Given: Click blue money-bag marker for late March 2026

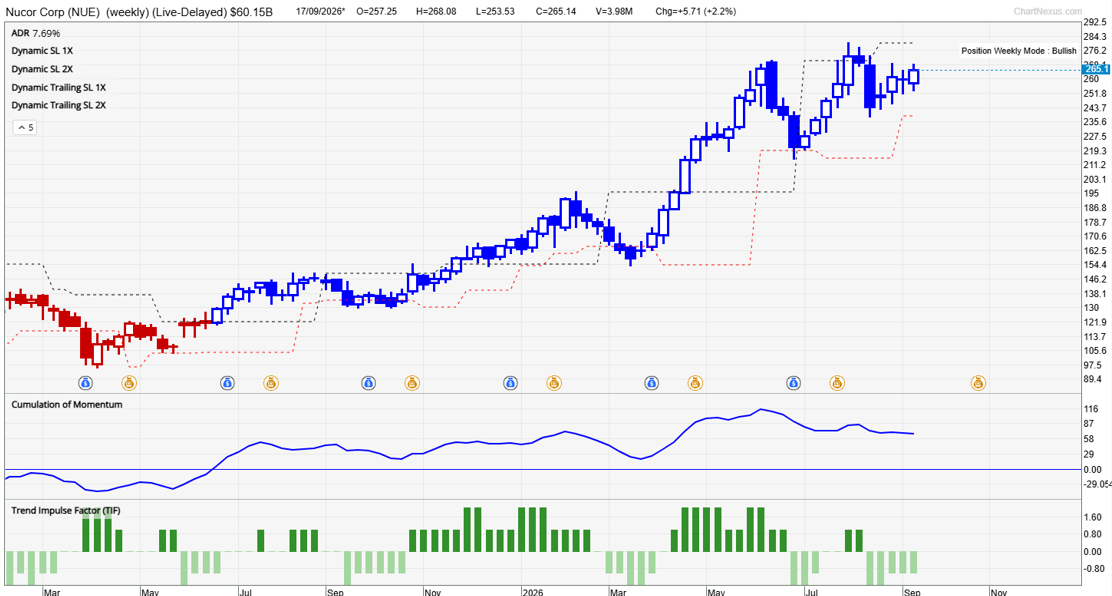Looking at the screenshot, I should (652, 383).
